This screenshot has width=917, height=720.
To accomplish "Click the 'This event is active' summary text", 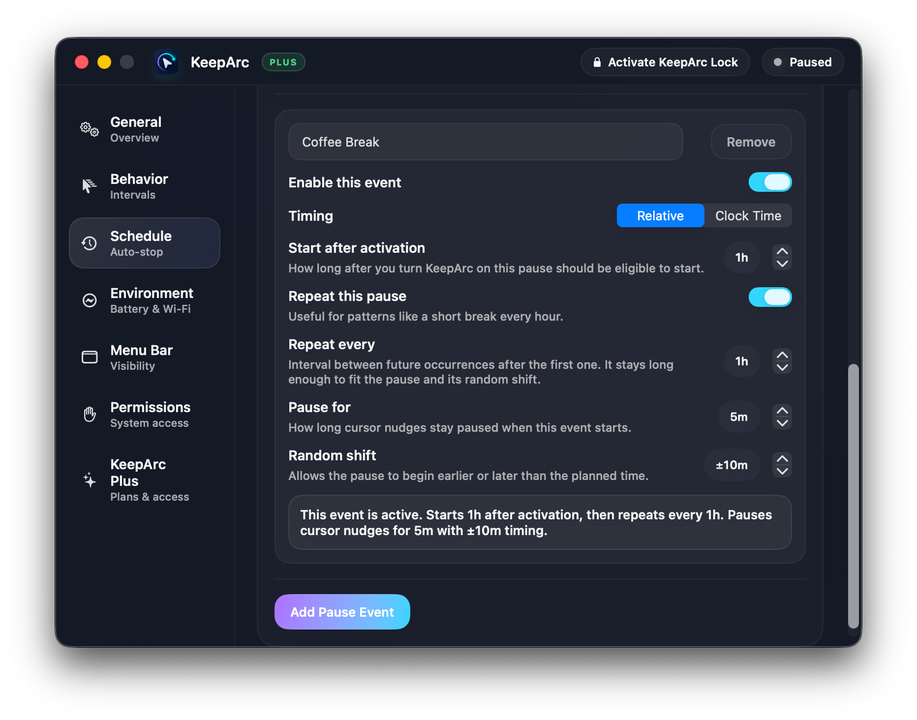I will [x=536, y=522].
